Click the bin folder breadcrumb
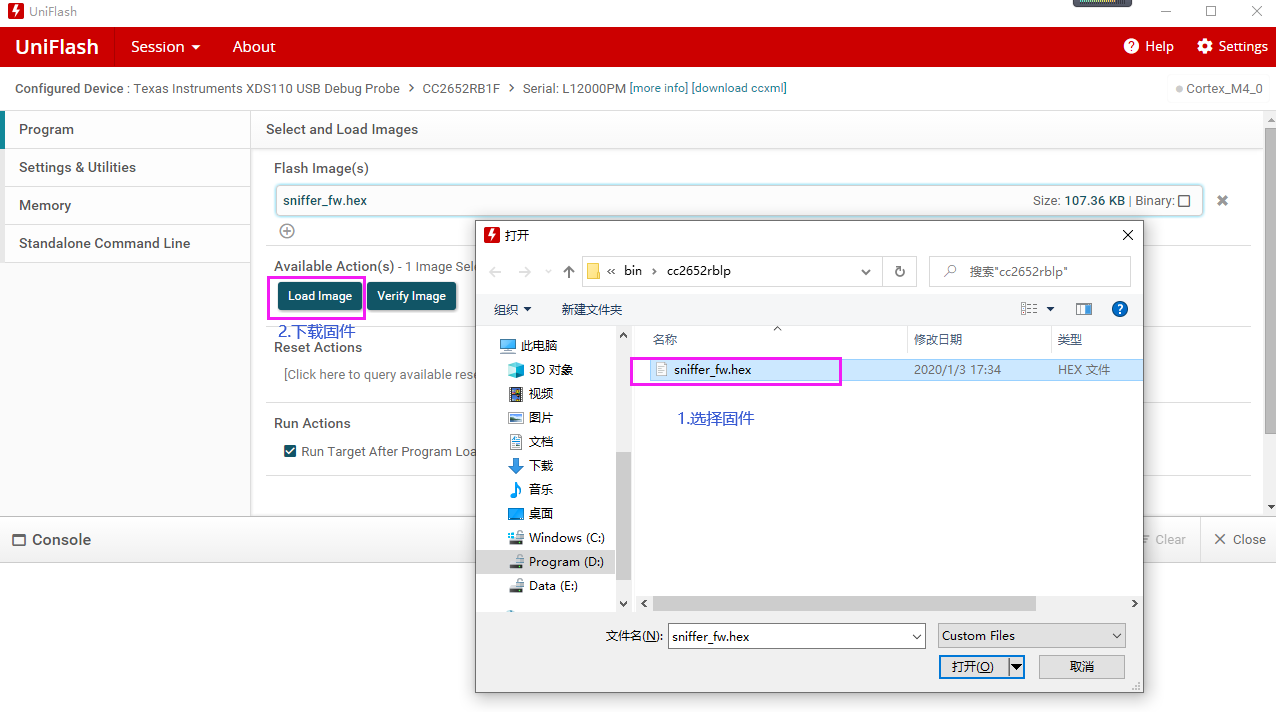 click(x=633, y=271)
